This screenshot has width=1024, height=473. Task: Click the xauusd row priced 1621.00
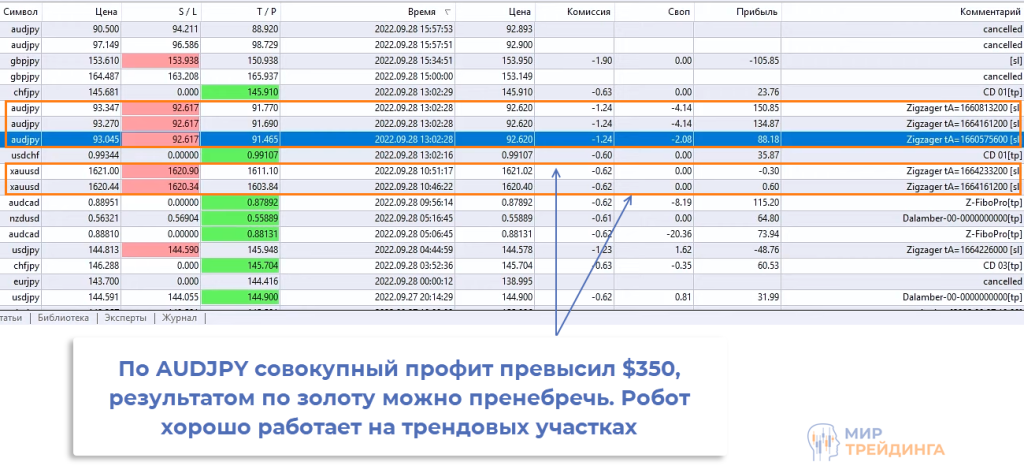click(24, 171)
